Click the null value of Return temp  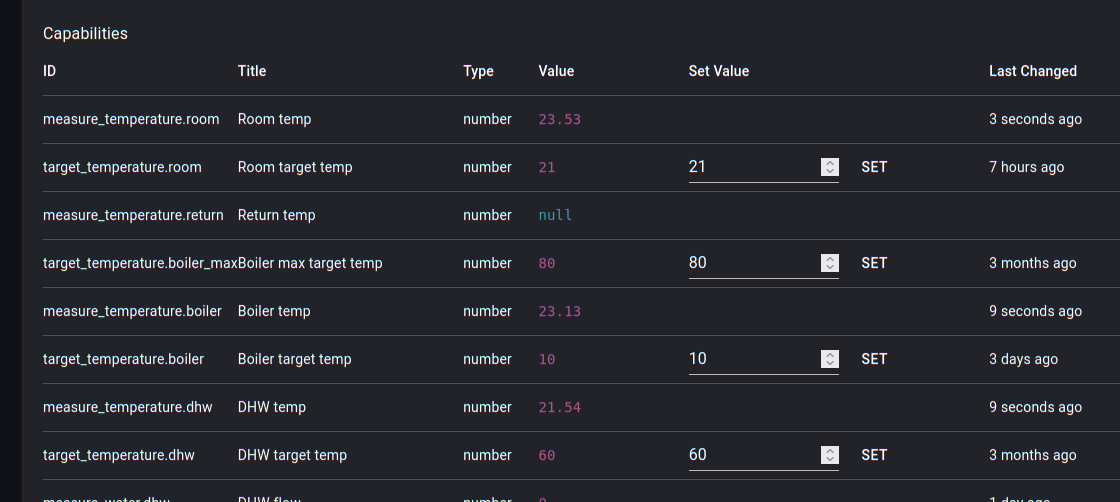pos(555,216)
